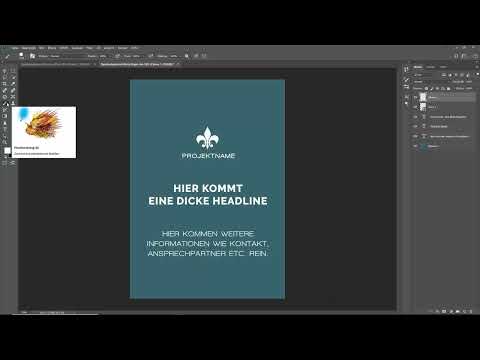Open the Fenster menu
Viewport: 480px width, 360px height.
[123, 48]
